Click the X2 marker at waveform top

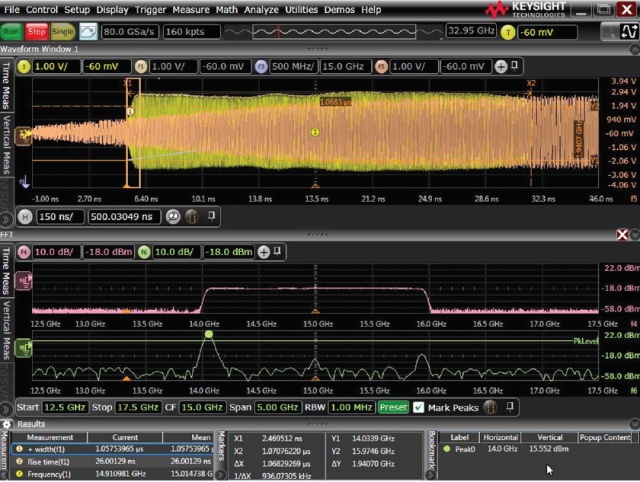(531, 83)
